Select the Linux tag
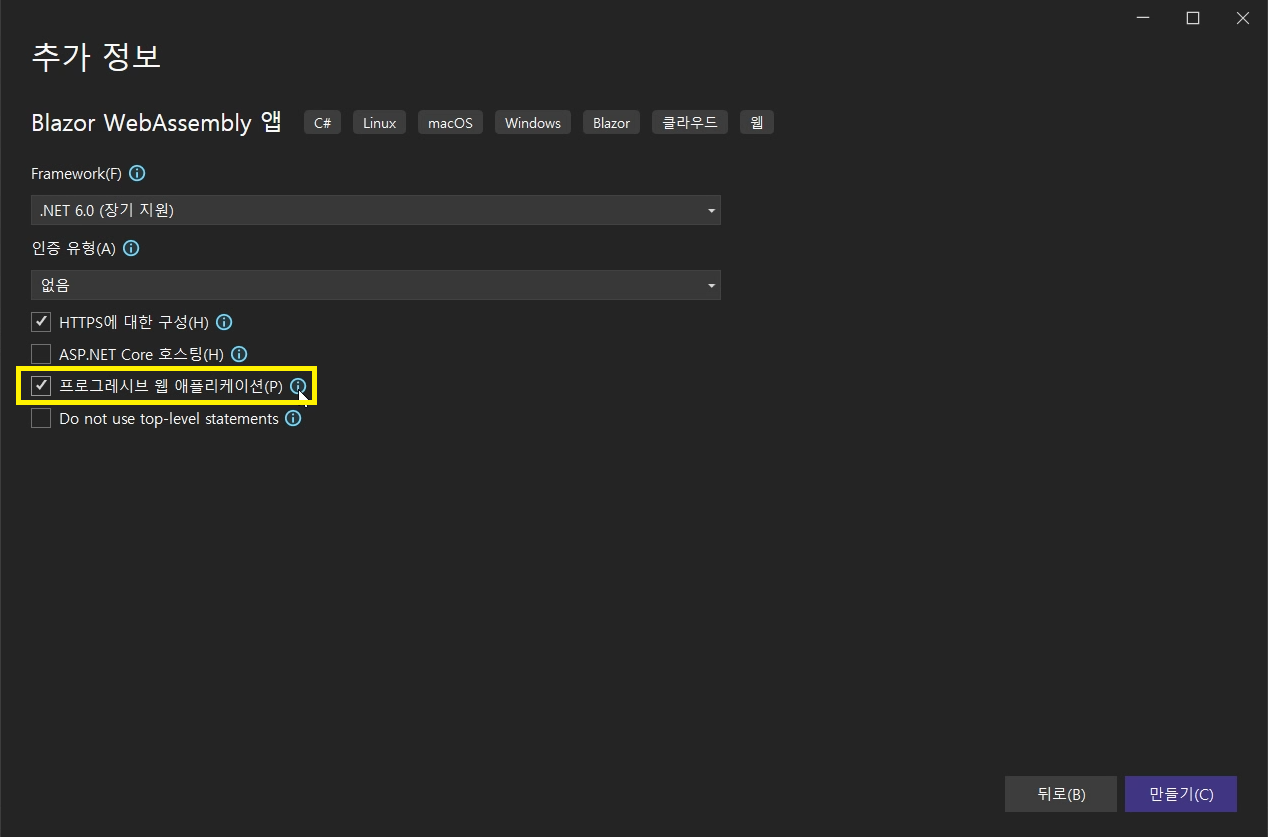Screen dimensions: 1268x837 pyautogui.click(x=379, y=123)
